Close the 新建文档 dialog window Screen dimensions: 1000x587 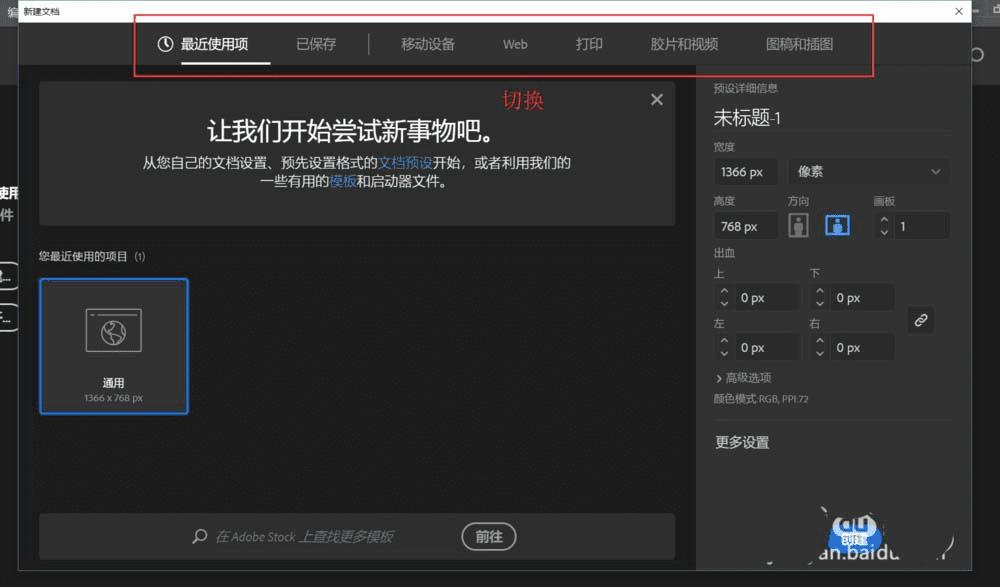pos(959,11)
